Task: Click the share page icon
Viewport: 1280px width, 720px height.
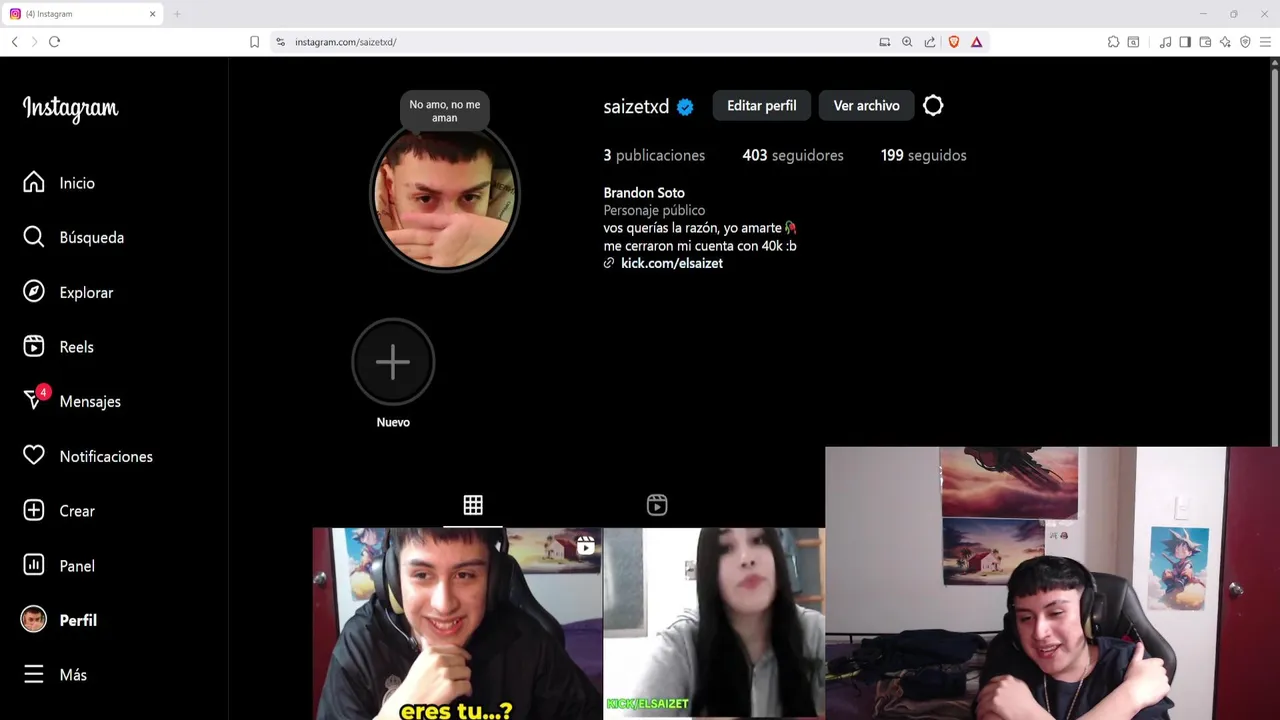Action: 930,42
